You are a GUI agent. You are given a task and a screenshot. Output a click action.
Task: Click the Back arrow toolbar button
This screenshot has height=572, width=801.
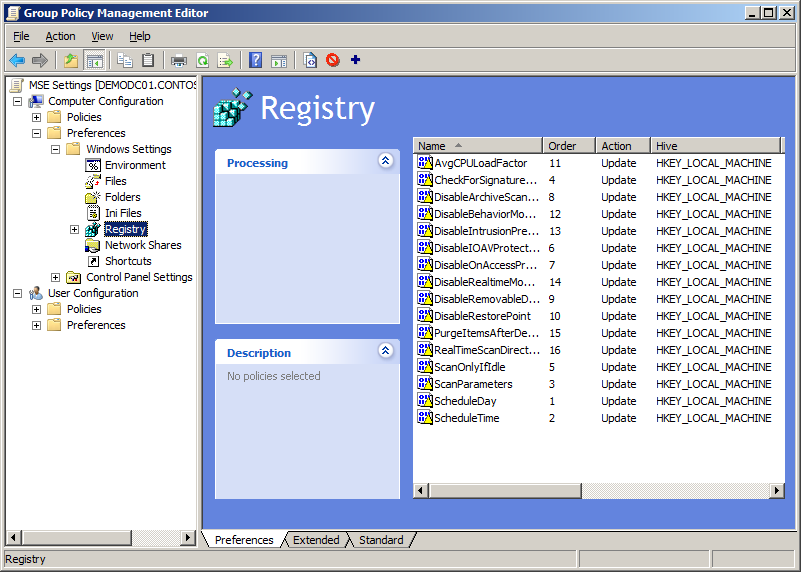pos(17,60)
